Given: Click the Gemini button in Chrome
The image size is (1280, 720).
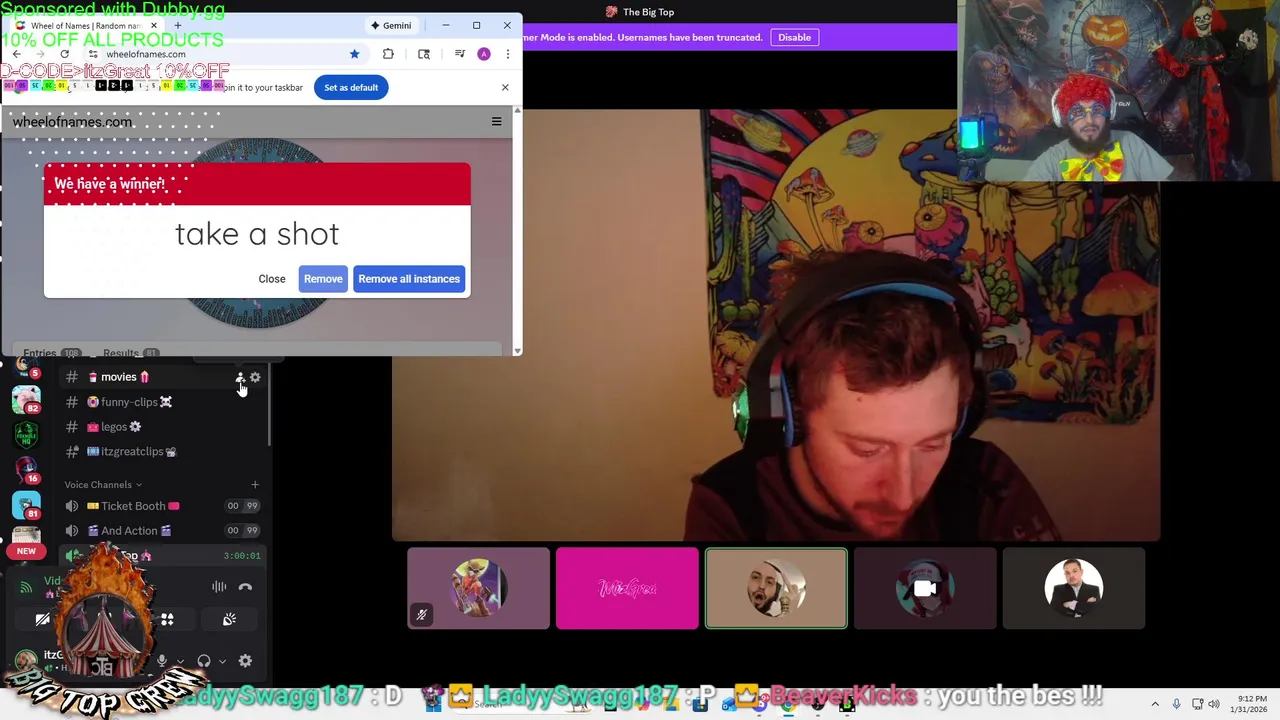Looking at the screenshot, I should tap(391, 25).
